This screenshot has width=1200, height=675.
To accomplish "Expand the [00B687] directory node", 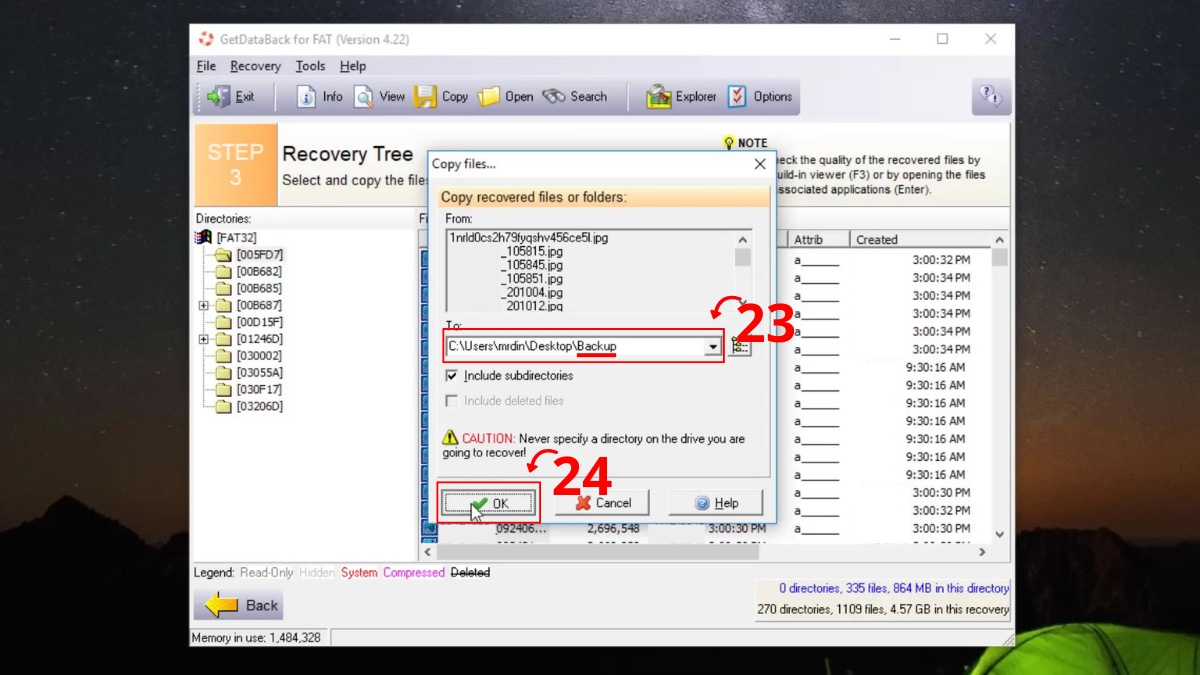I will (204, 306).
